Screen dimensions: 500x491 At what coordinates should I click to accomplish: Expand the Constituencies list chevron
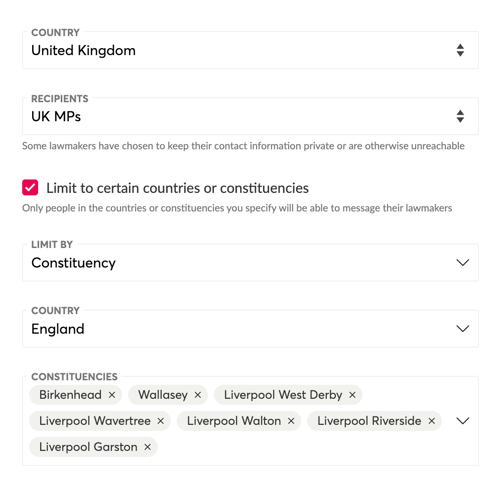coord(463,421)
